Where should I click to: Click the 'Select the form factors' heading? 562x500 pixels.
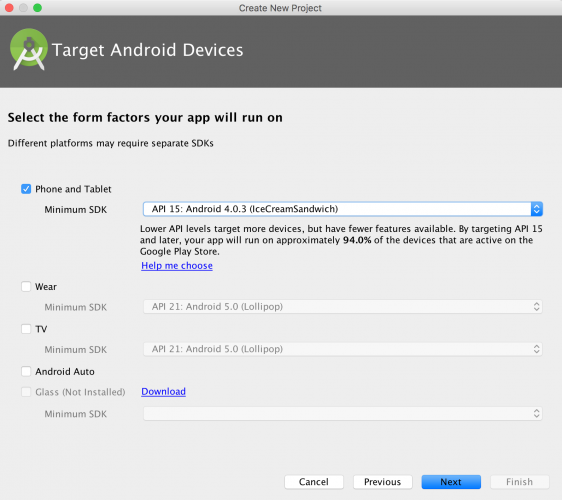145,118
